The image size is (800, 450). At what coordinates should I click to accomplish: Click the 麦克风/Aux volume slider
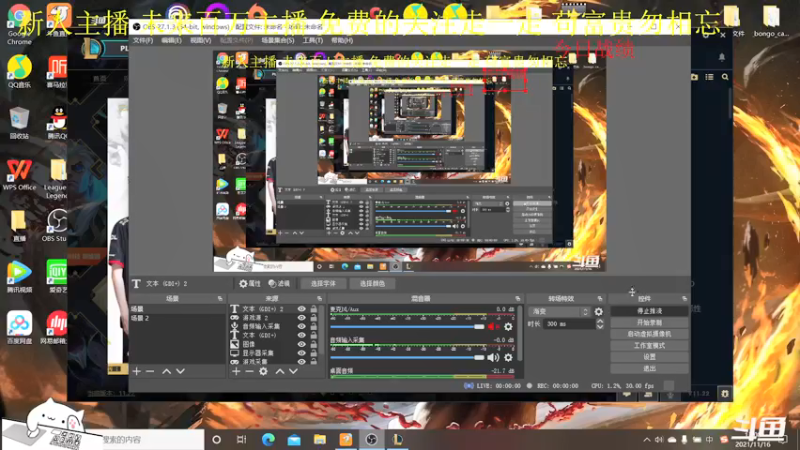click(x=407, y=327)
